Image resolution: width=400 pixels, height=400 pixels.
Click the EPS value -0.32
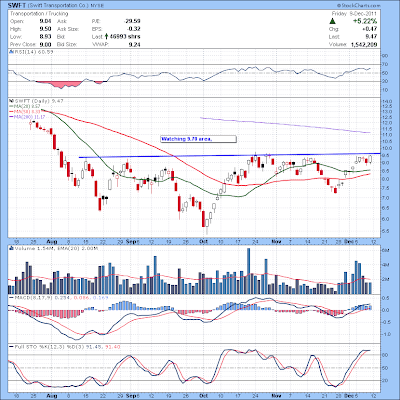[134, 29]
